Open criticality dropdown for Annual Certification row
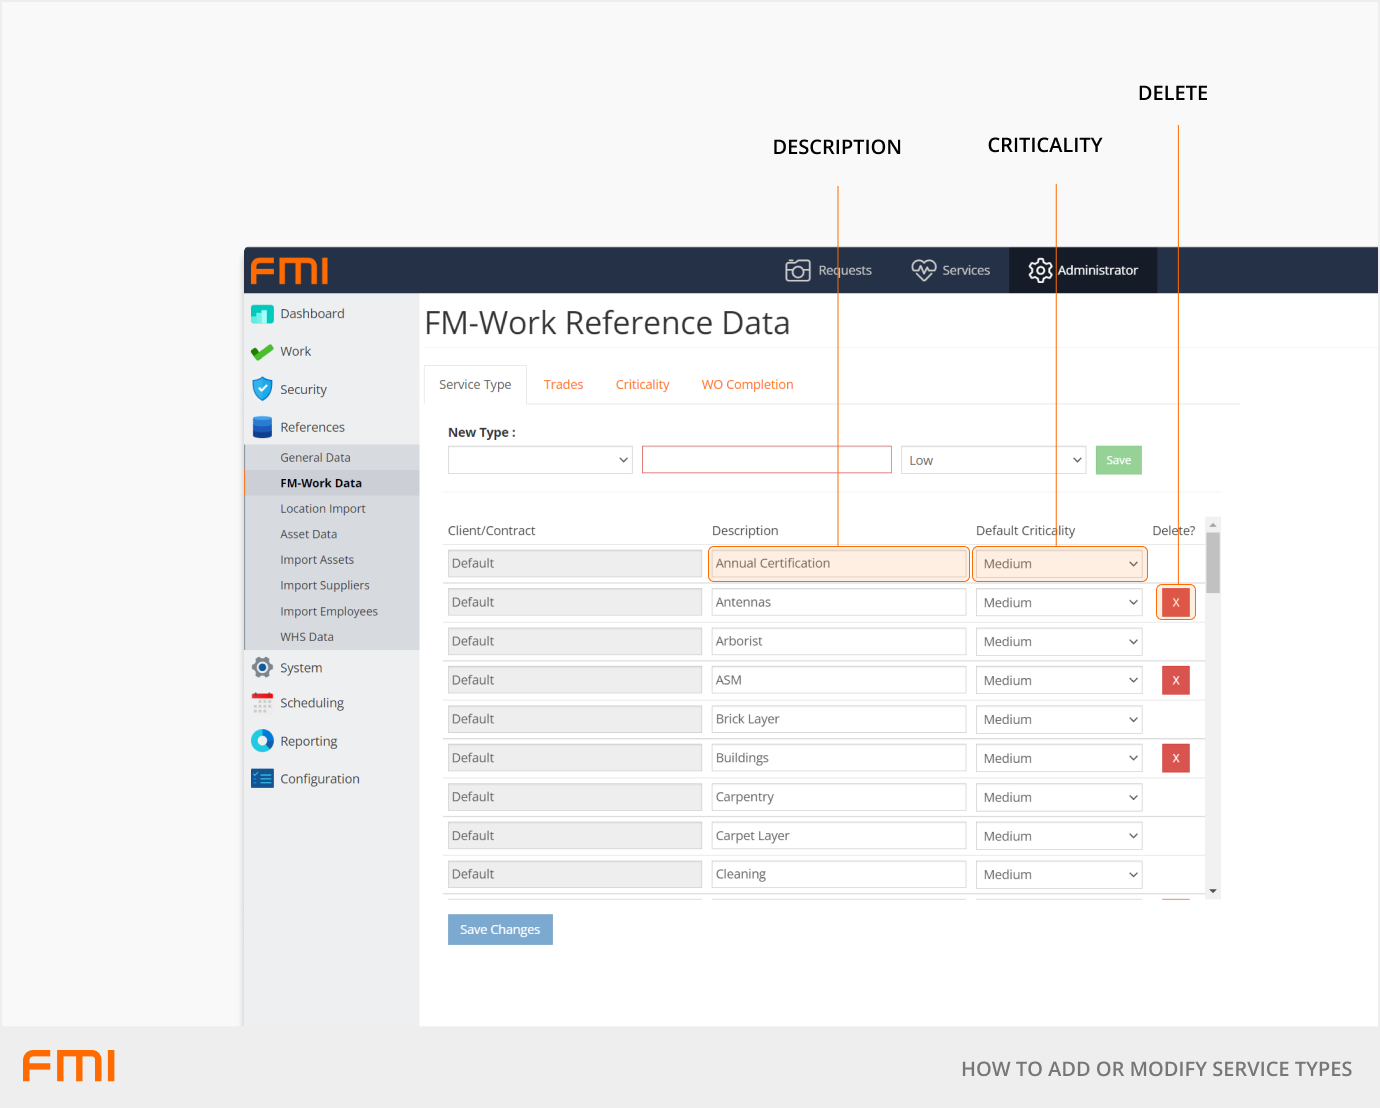Viewport: 1380px width, 1108px height. [1059, 564]
